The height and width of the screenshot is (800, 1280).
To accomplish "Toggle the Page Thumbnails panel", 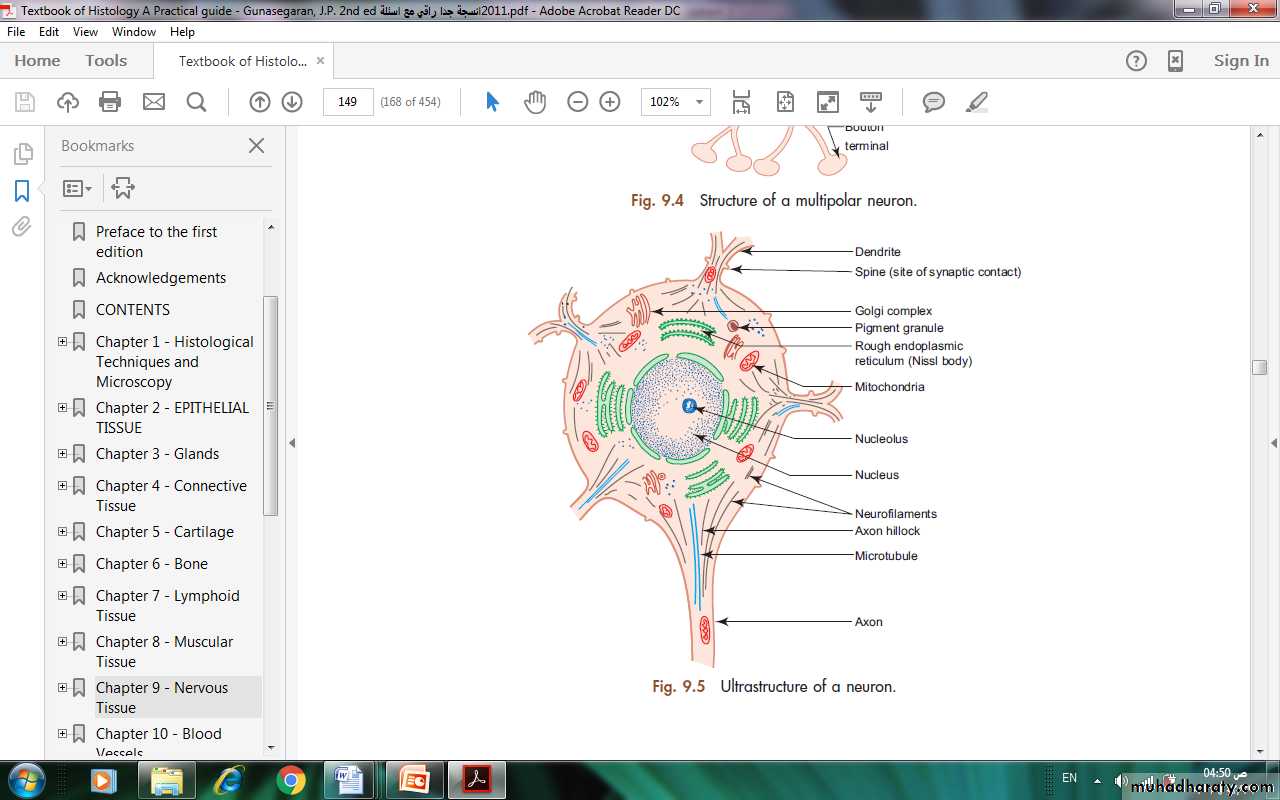I will (22, 154).
